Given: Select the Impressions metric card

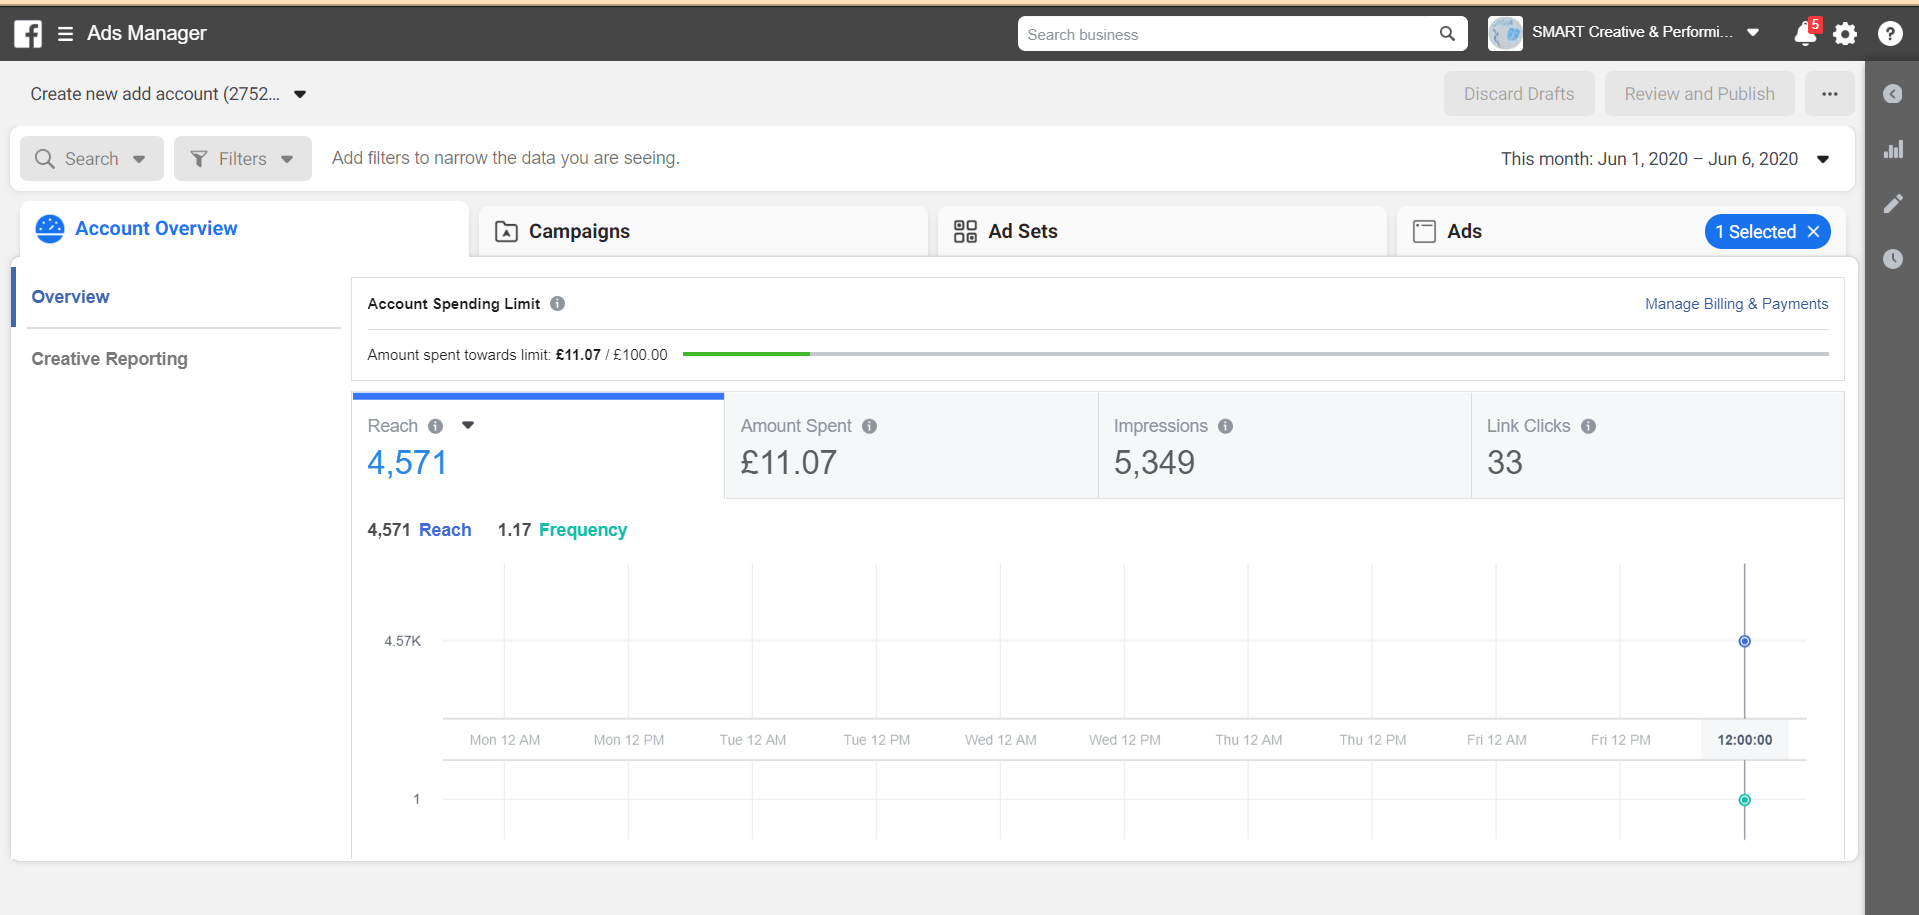Looking at the screenshot, I should pos(1284,446).
